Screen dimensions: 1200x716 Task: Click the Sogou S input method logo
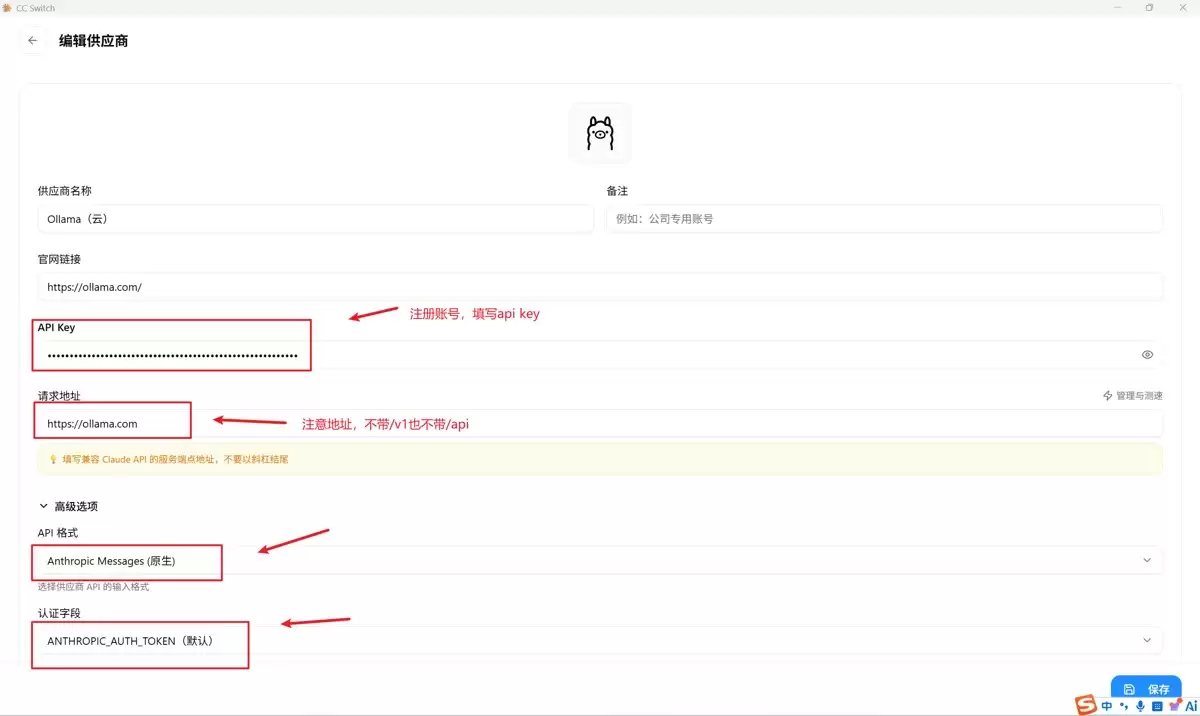pos(1086,706)
